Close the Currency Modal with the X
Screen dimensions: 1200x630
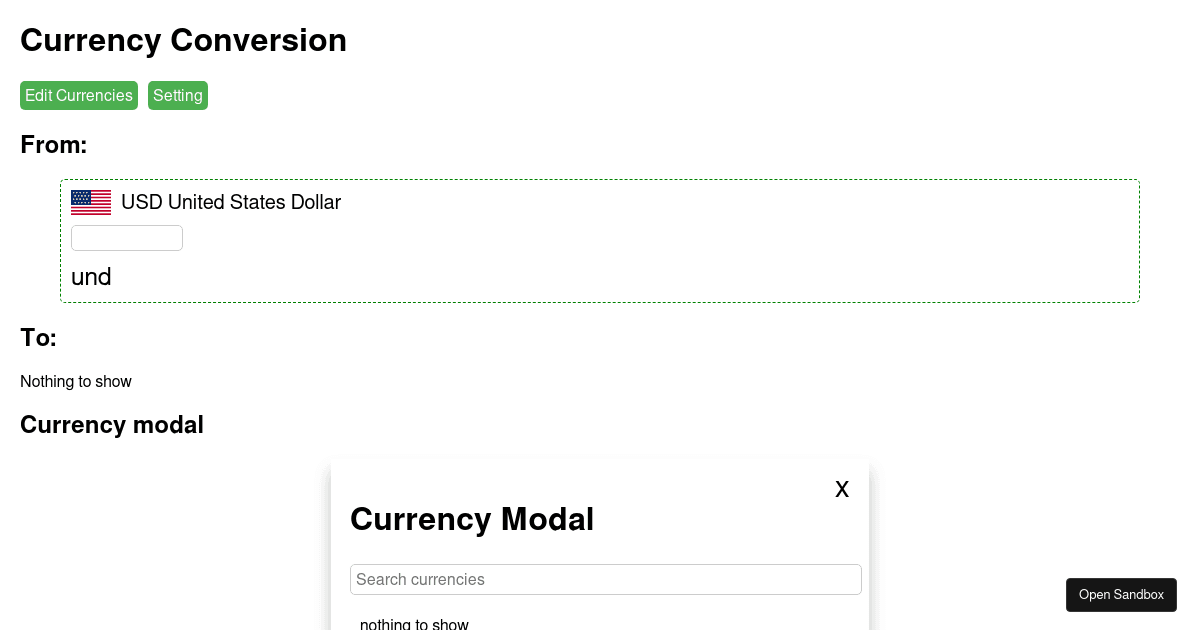tap(841, 489)
